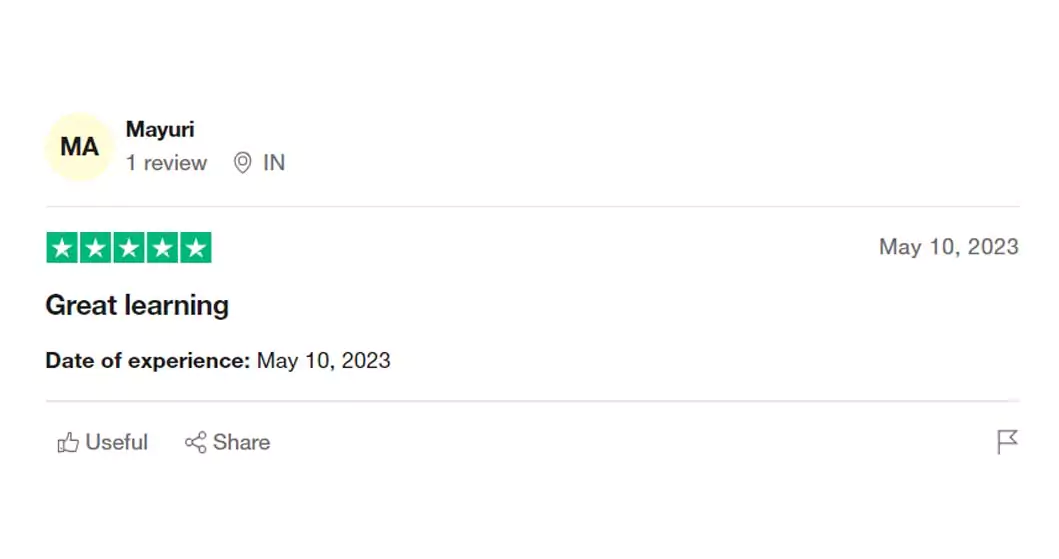Viewport: 1059px width, 559px height.
Task: Click the second green star
Action: 96,248
